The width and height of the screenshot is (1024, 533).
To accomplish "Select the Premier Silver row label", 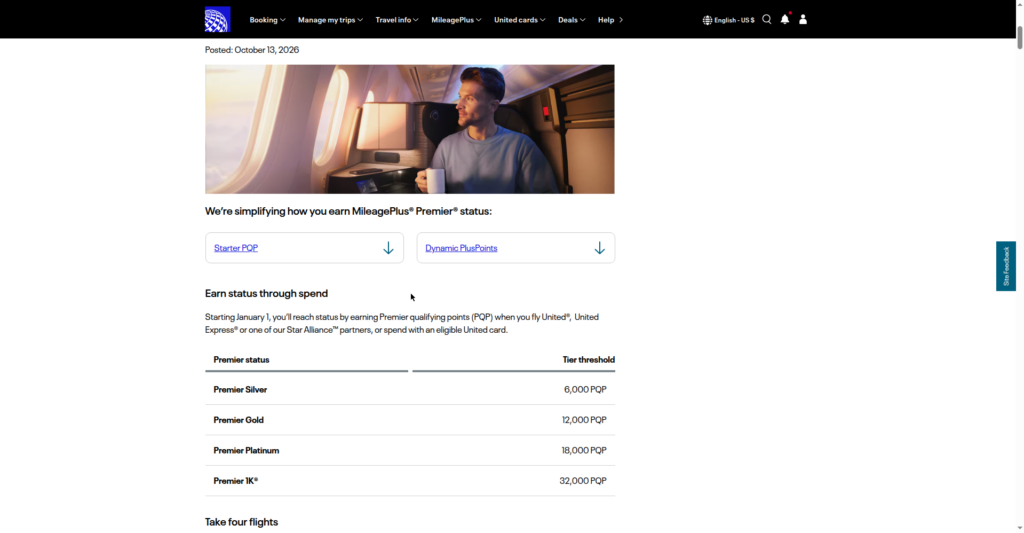I will [x=240, y=390].
